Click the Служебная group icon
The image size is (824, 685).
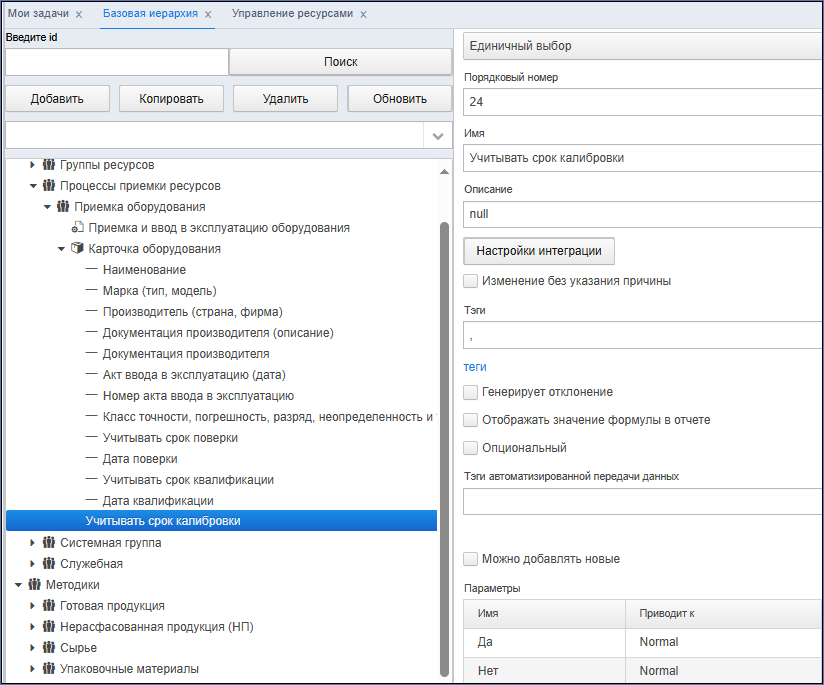(49, 564)
